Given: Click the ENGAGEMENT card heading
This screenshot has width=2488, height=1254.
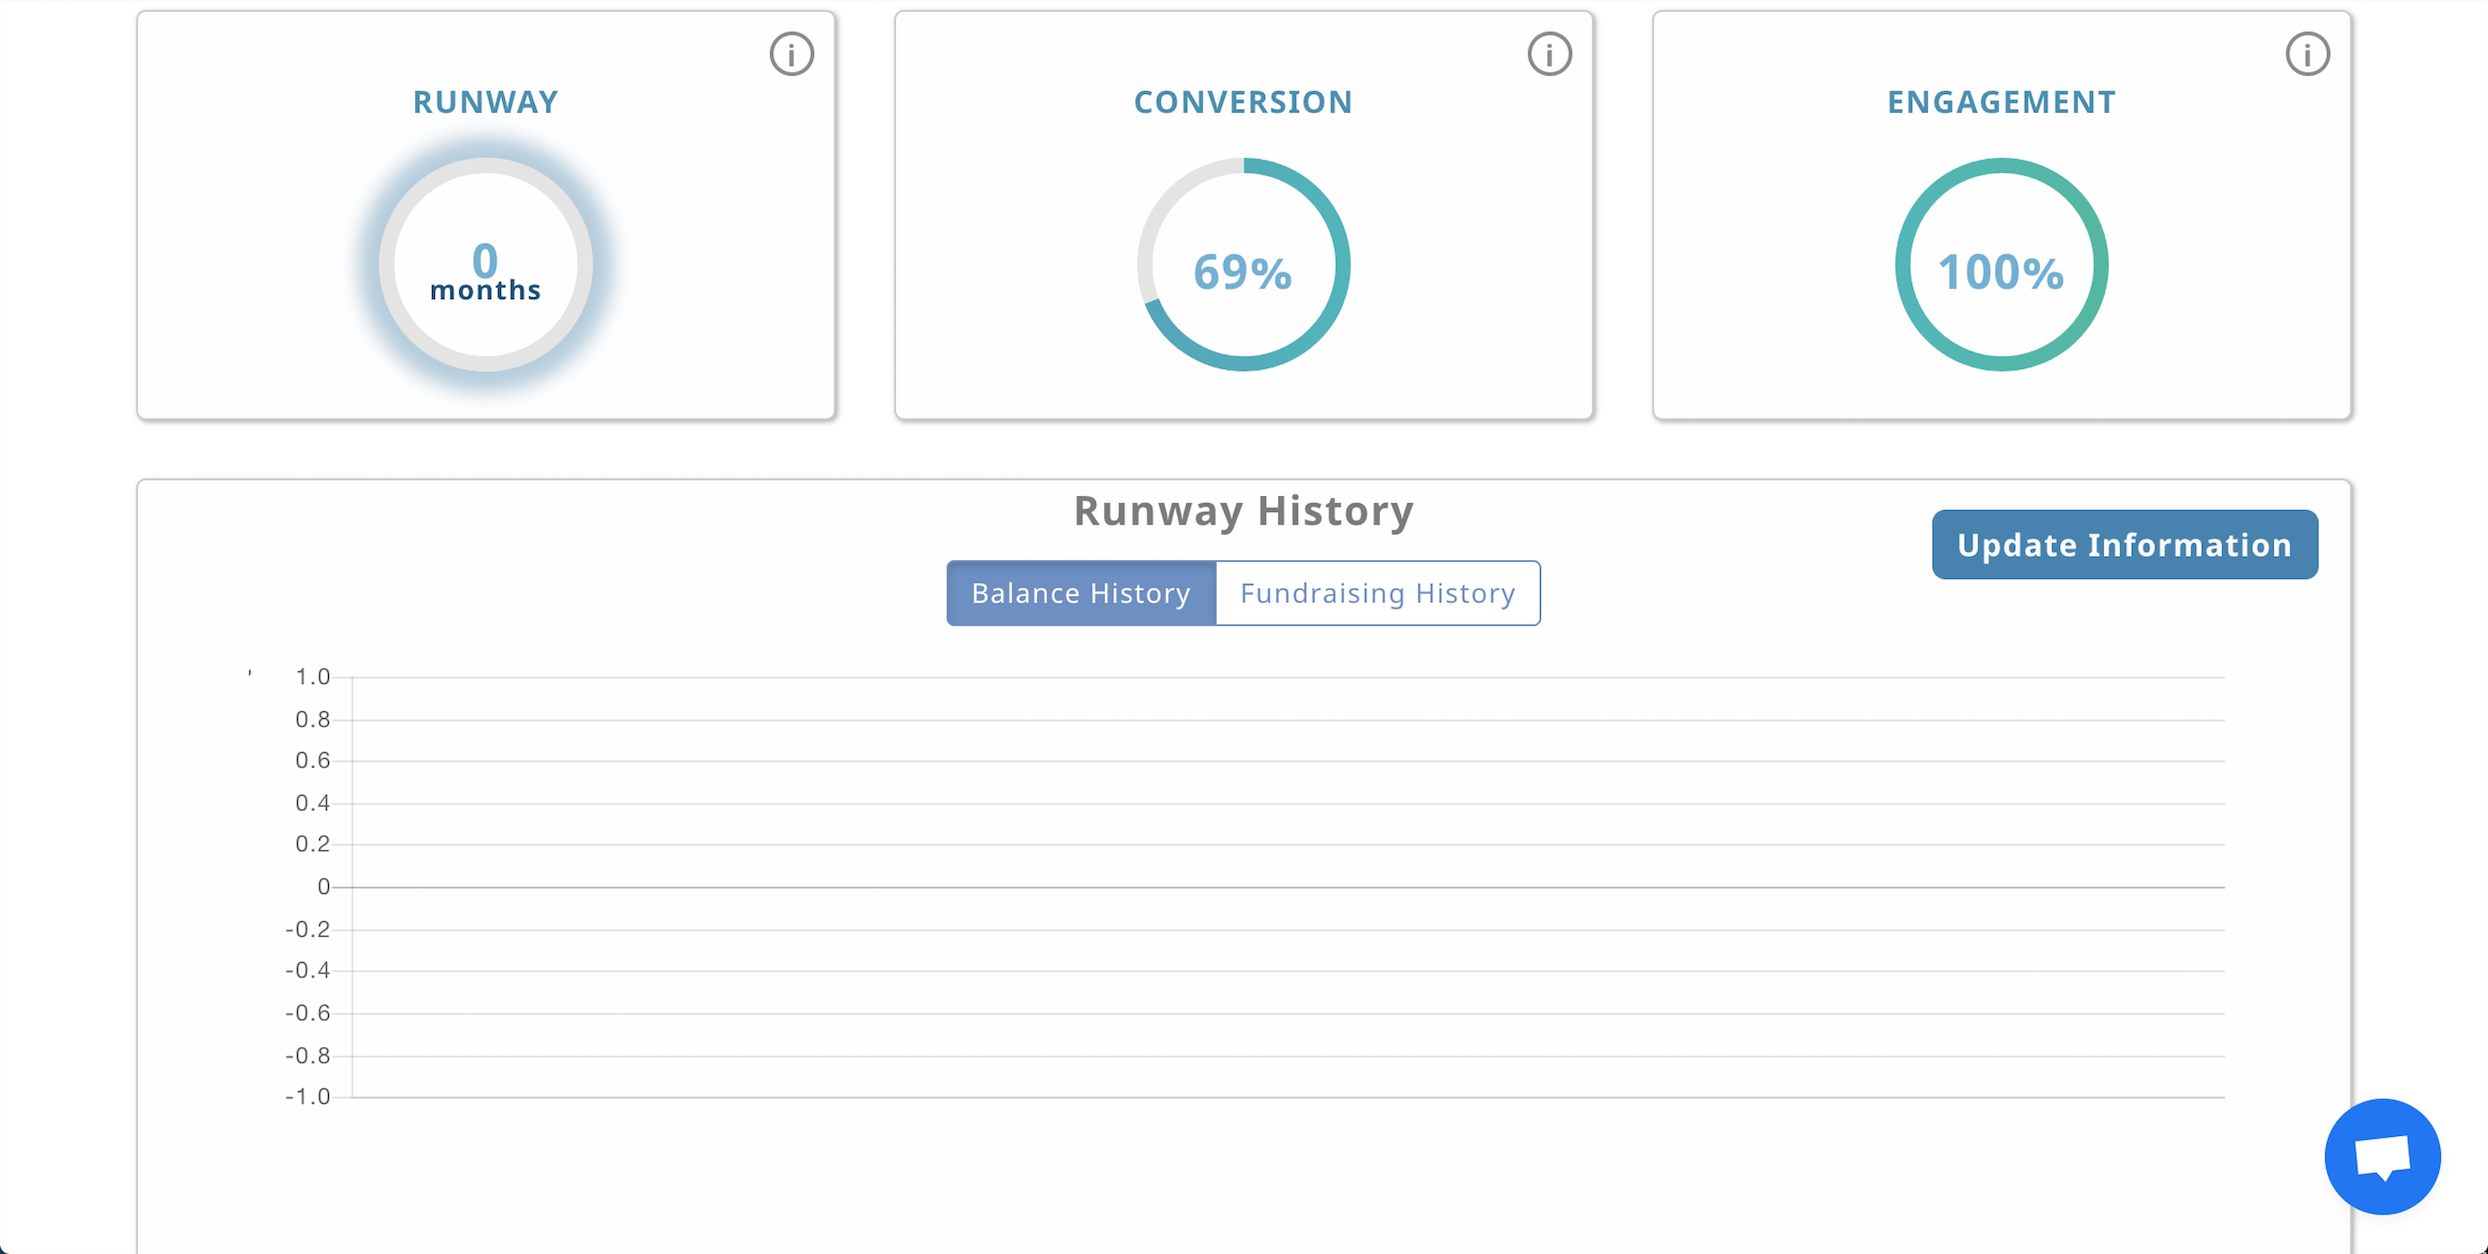Looking at the screenshot, I should (2001, 102).
